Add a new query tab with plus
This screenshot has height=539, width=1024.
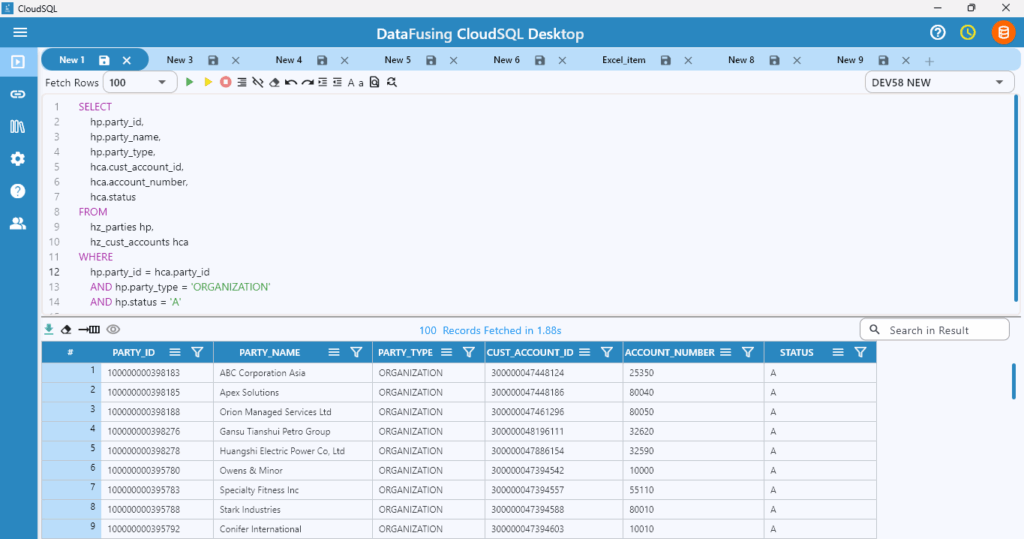[x=929, y=61]
